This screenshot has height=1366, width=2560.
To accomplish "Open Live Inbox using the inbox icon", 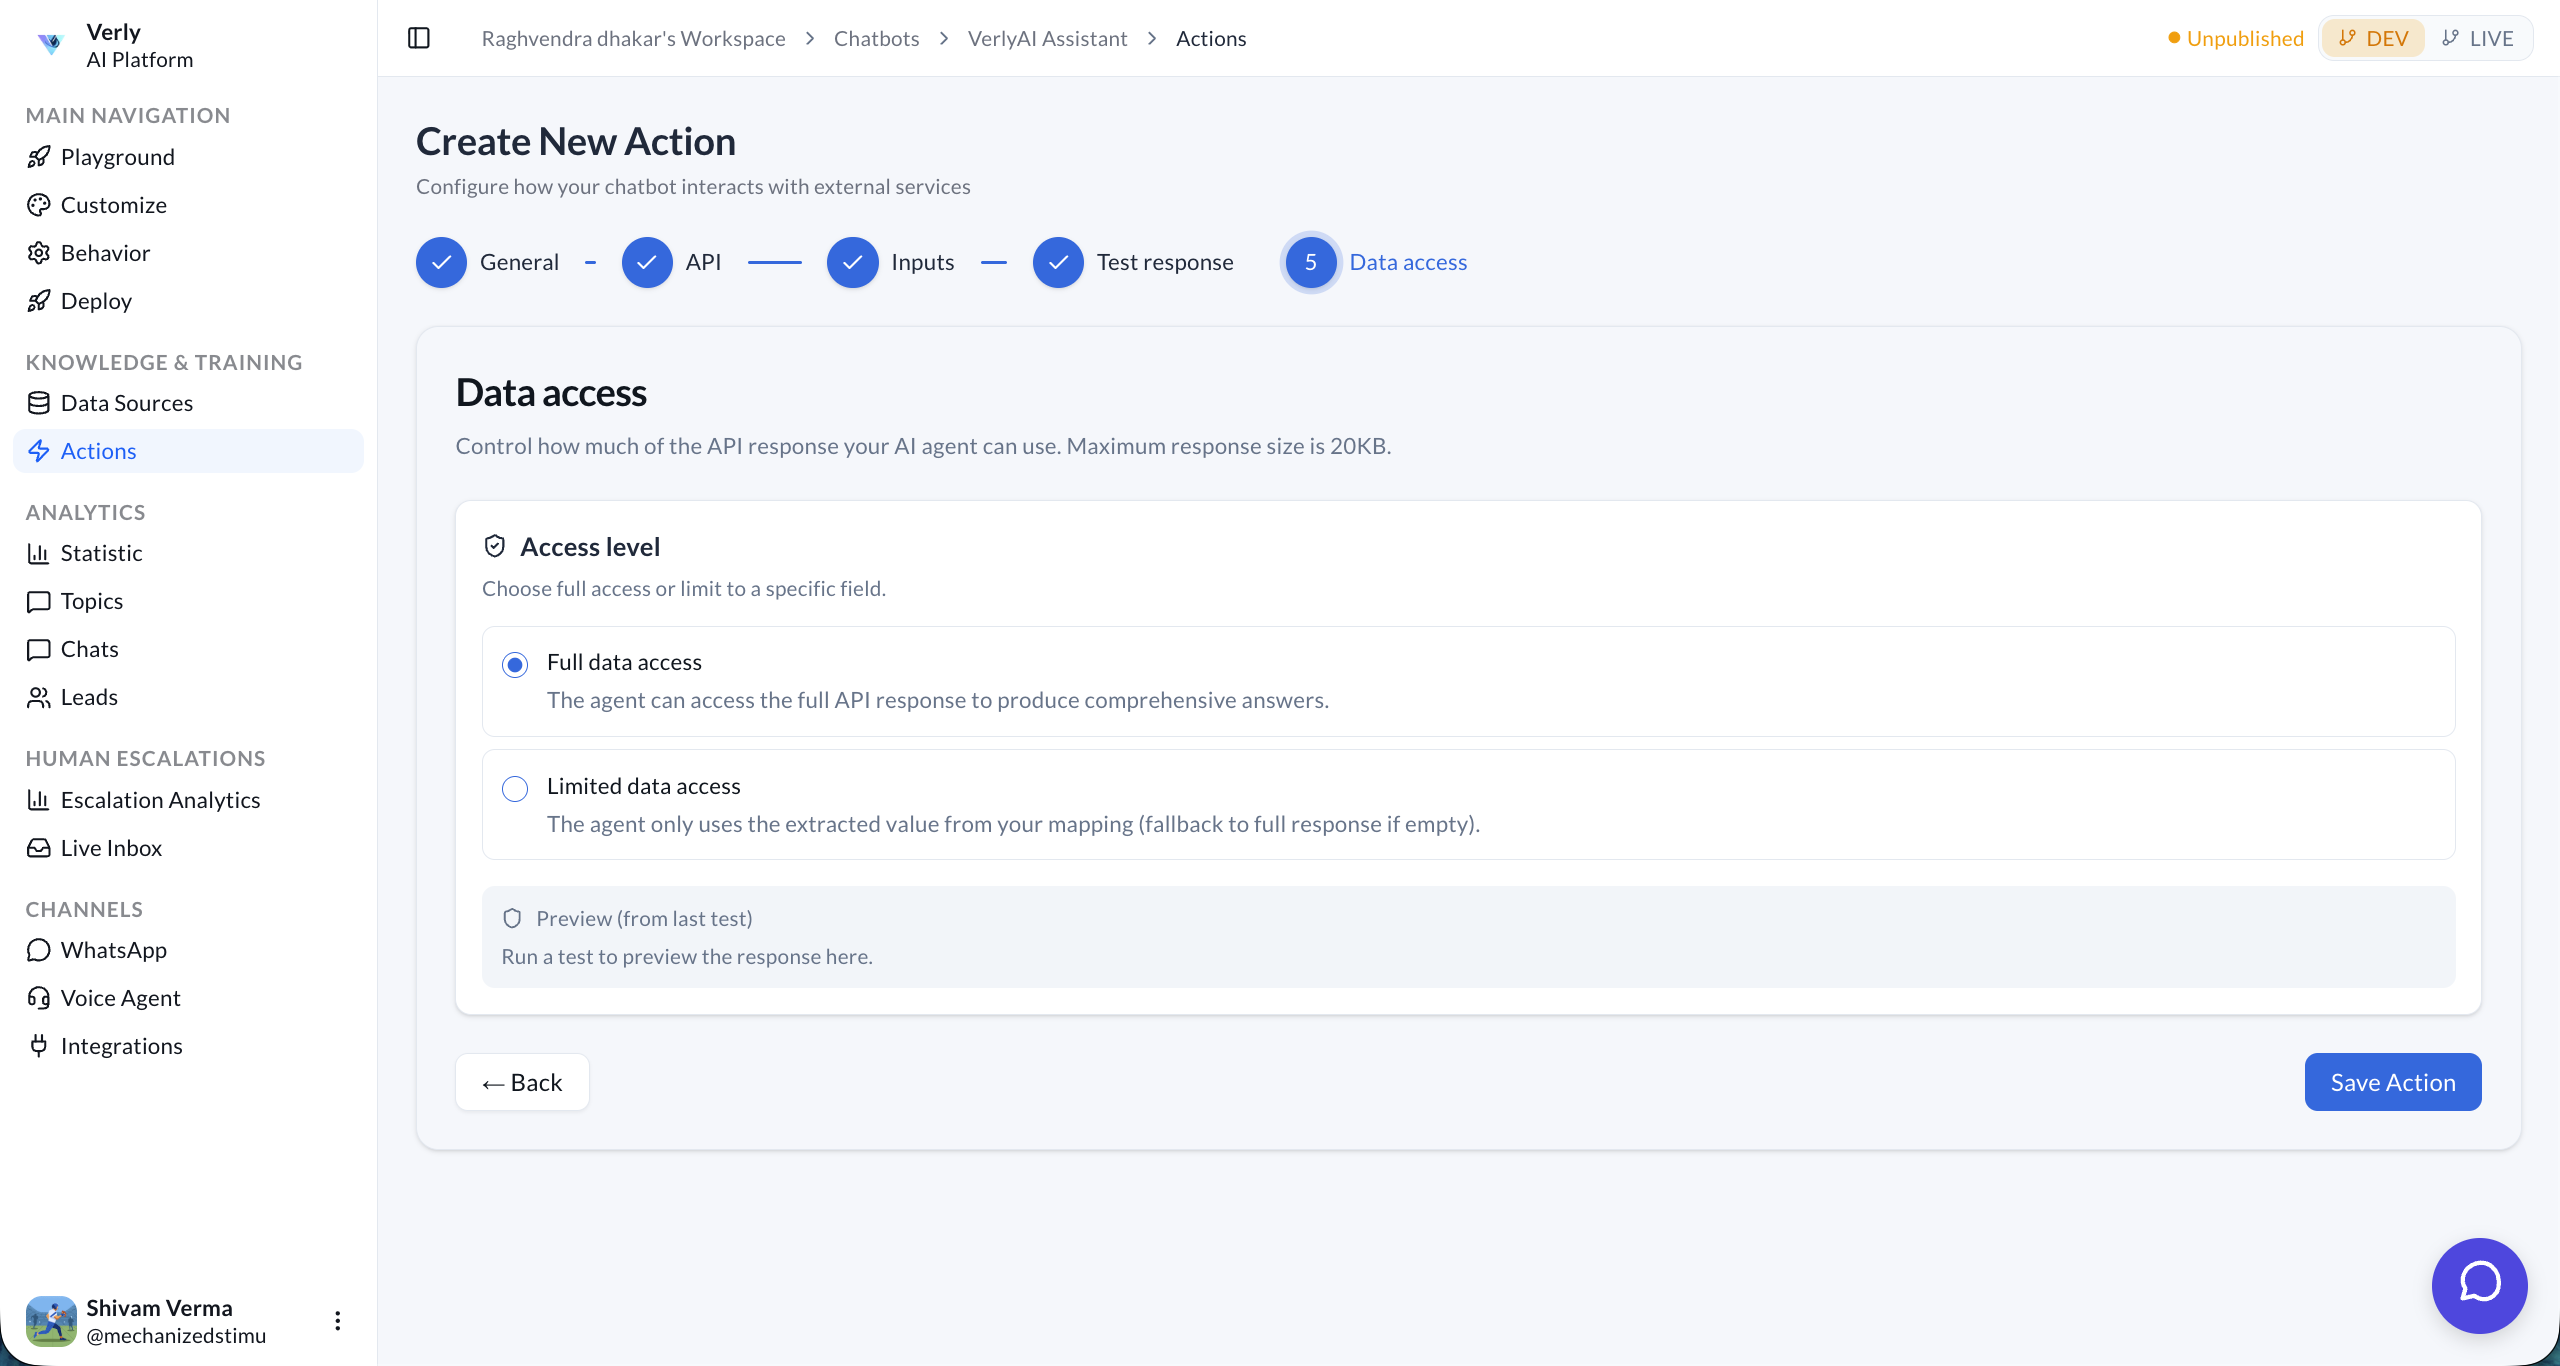I will [x=39, y=847].
